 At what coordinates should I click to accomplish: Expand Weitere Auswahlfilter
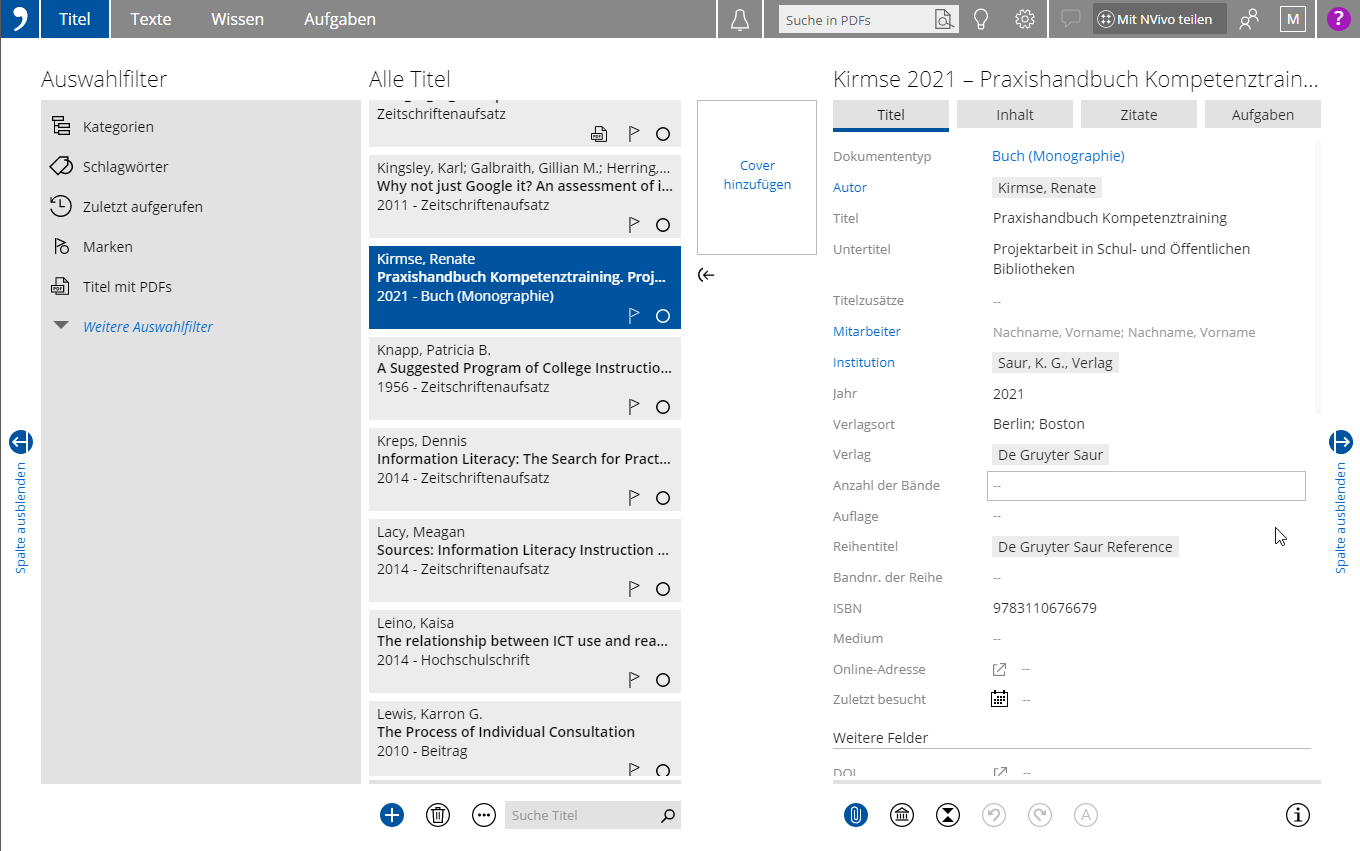click(x=147, y=327)
